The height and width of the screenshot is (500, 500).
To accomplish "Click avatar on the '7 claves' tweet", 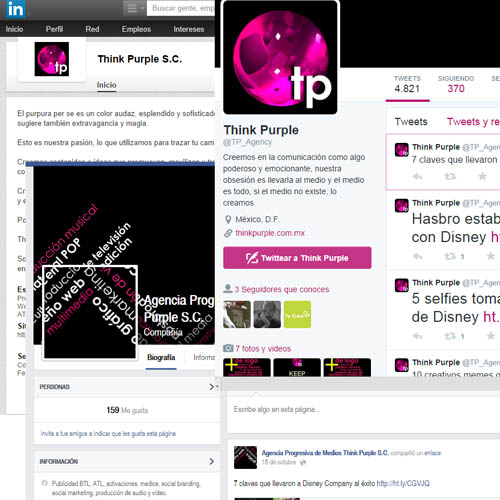I will tap(402, 150).
